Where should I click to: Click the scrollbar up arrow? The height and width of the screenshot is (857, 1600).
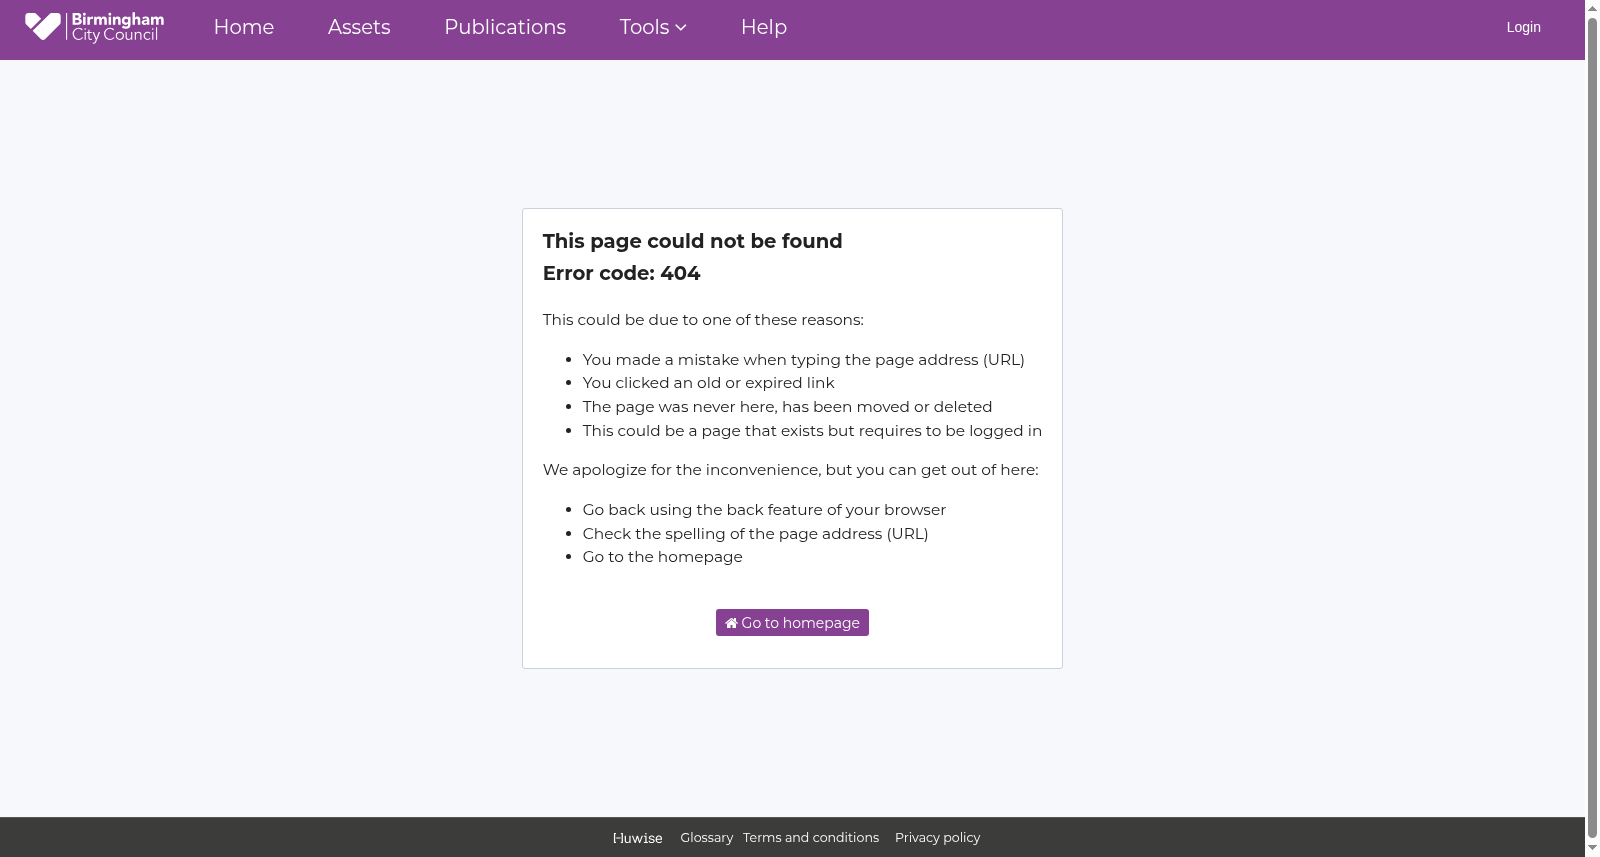1592,7
